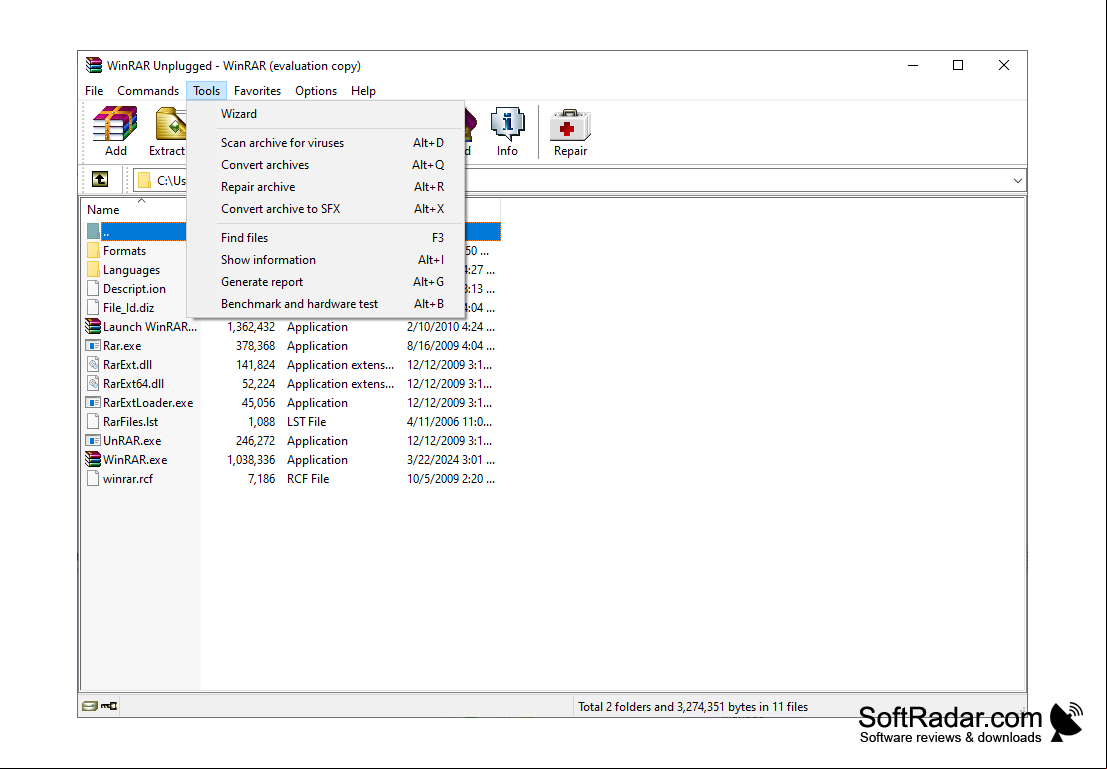Click the key icon in status bar
The height and width of the screenshot is (769, 1107).
tap(109, 706)
